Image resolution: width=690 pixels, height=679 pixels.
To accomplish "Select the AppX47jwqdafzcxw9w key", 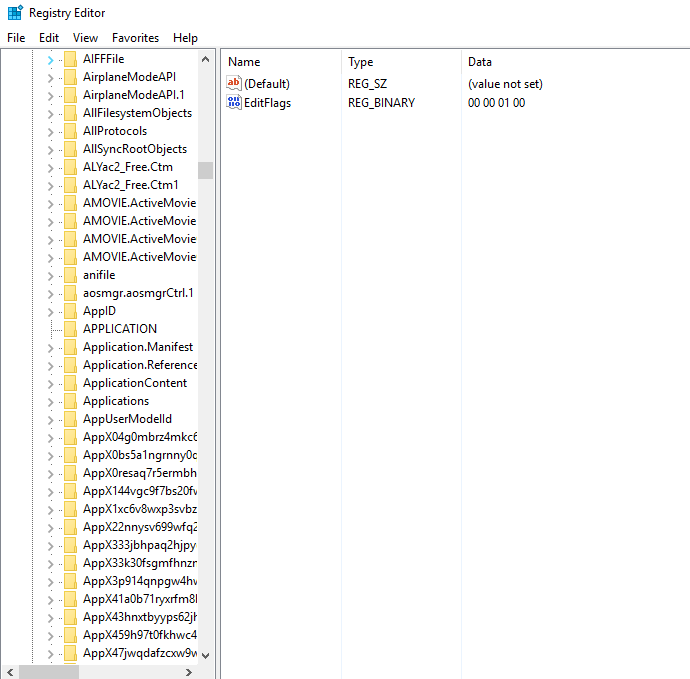I will tap(140, 653).
